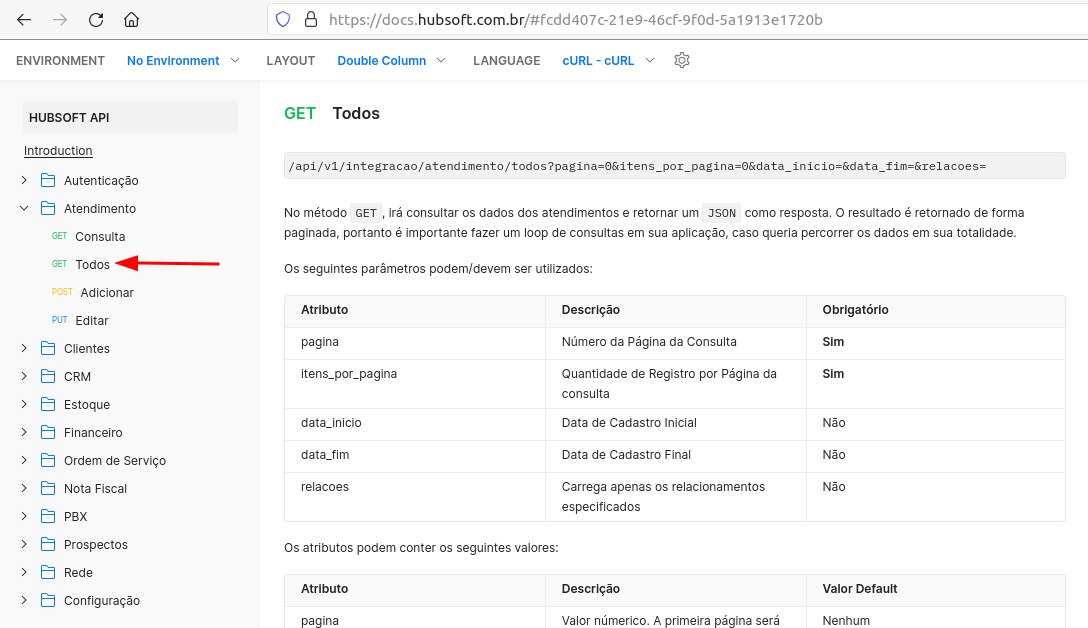Image resolution: width=1088 pixels, height=628 pixels.
Task: Select the POST Adicionar request
Action: pyautogui.click(x=92, y=293)
